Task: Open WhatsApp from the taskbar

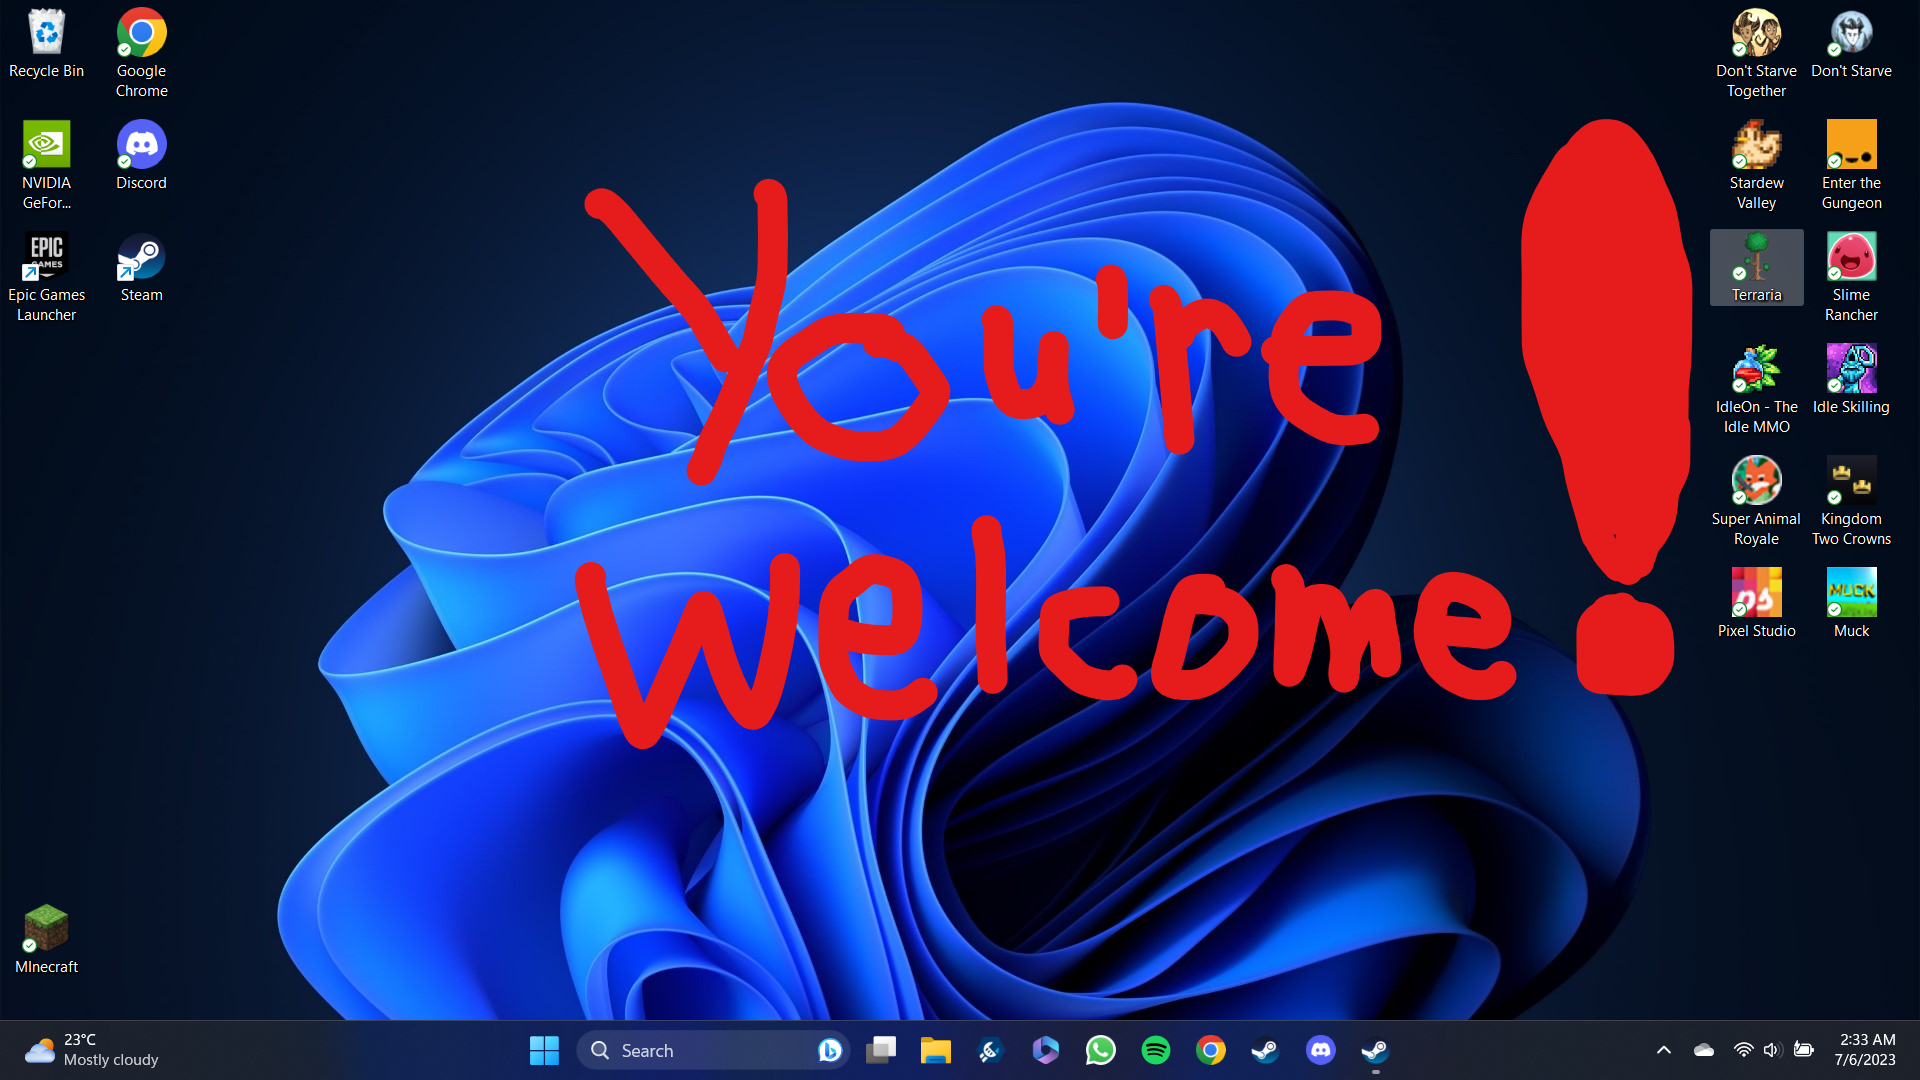Action: 1100,1050
